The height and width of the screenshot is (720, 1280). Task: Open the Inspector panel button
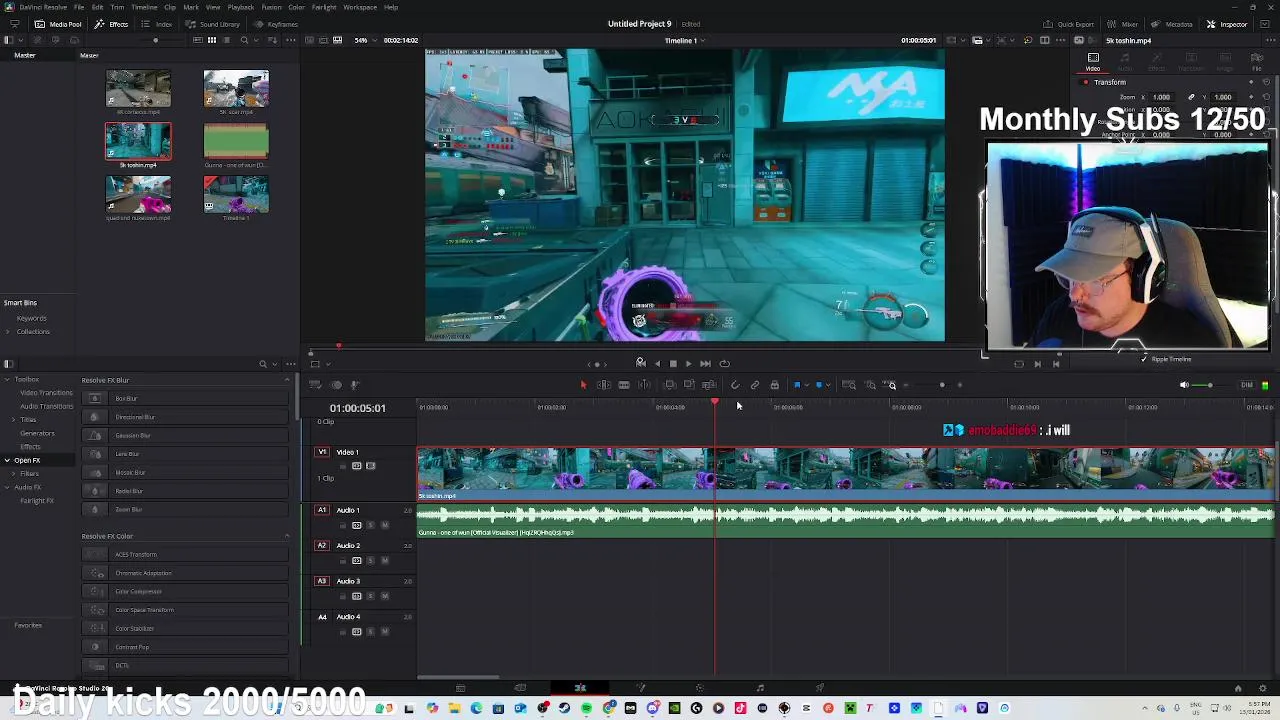[x=1227, y=24]
